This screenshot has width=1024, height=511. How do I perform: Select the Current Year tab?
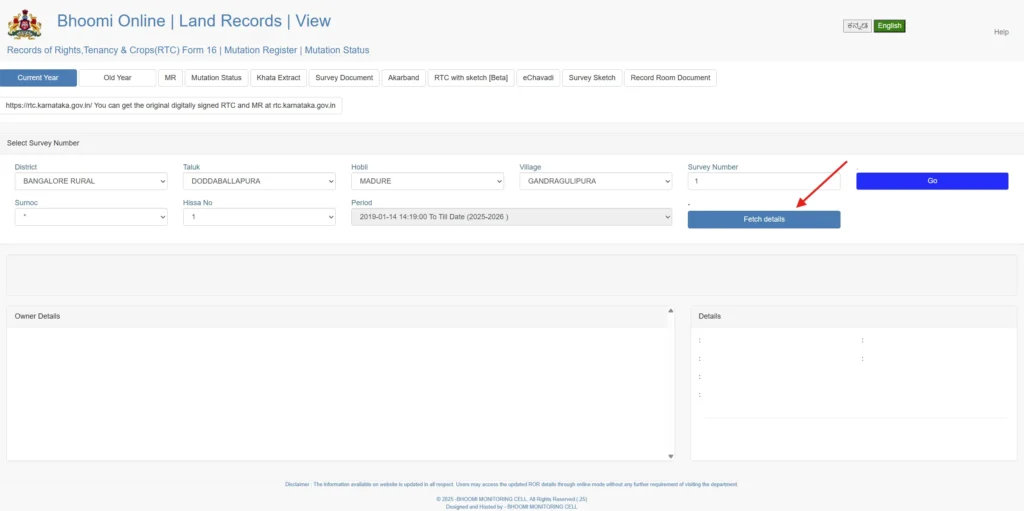pyautogui.click(x=38, y=78)
